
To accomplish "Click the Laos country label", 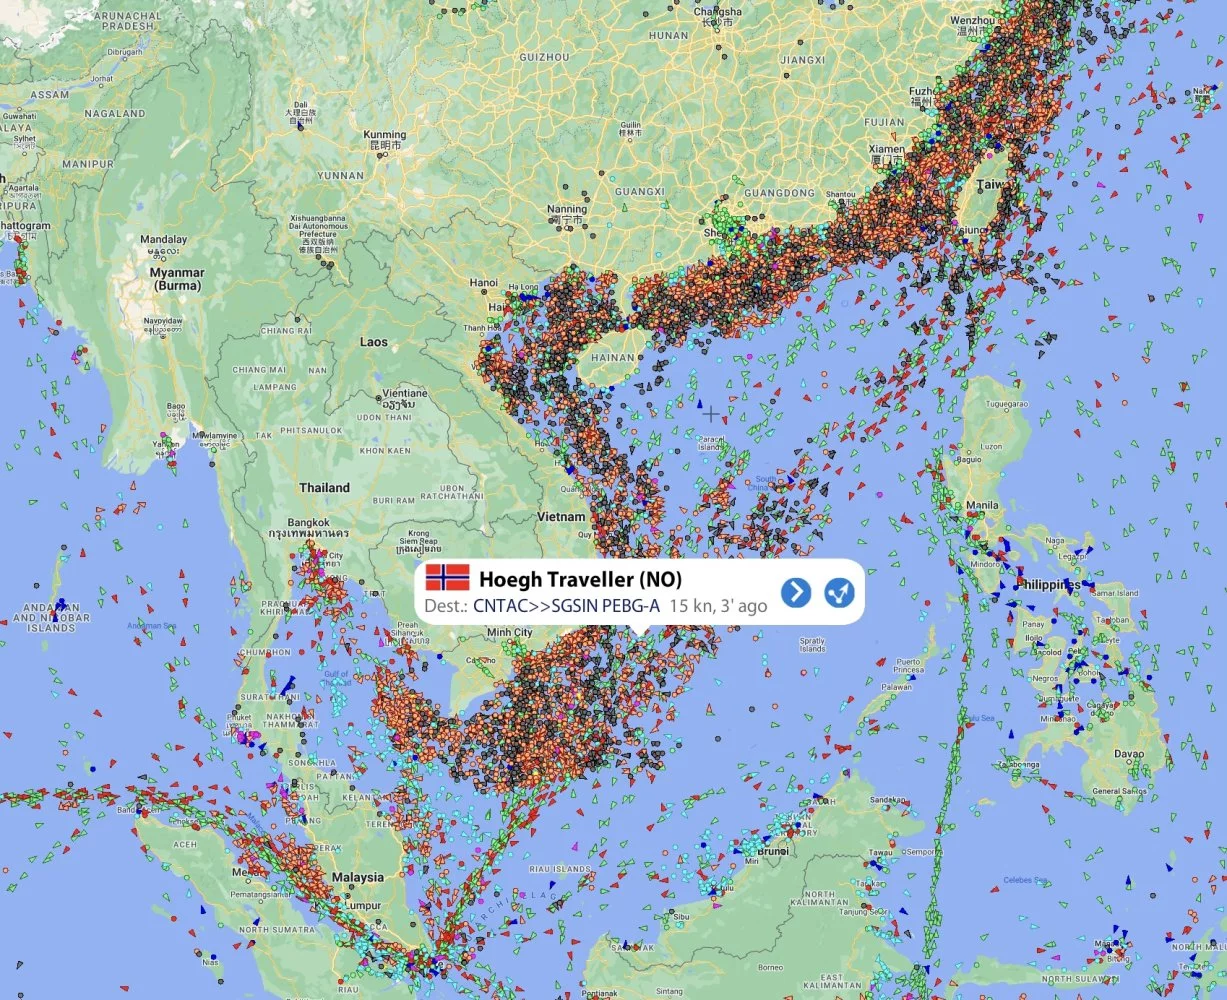I will 374,342.
